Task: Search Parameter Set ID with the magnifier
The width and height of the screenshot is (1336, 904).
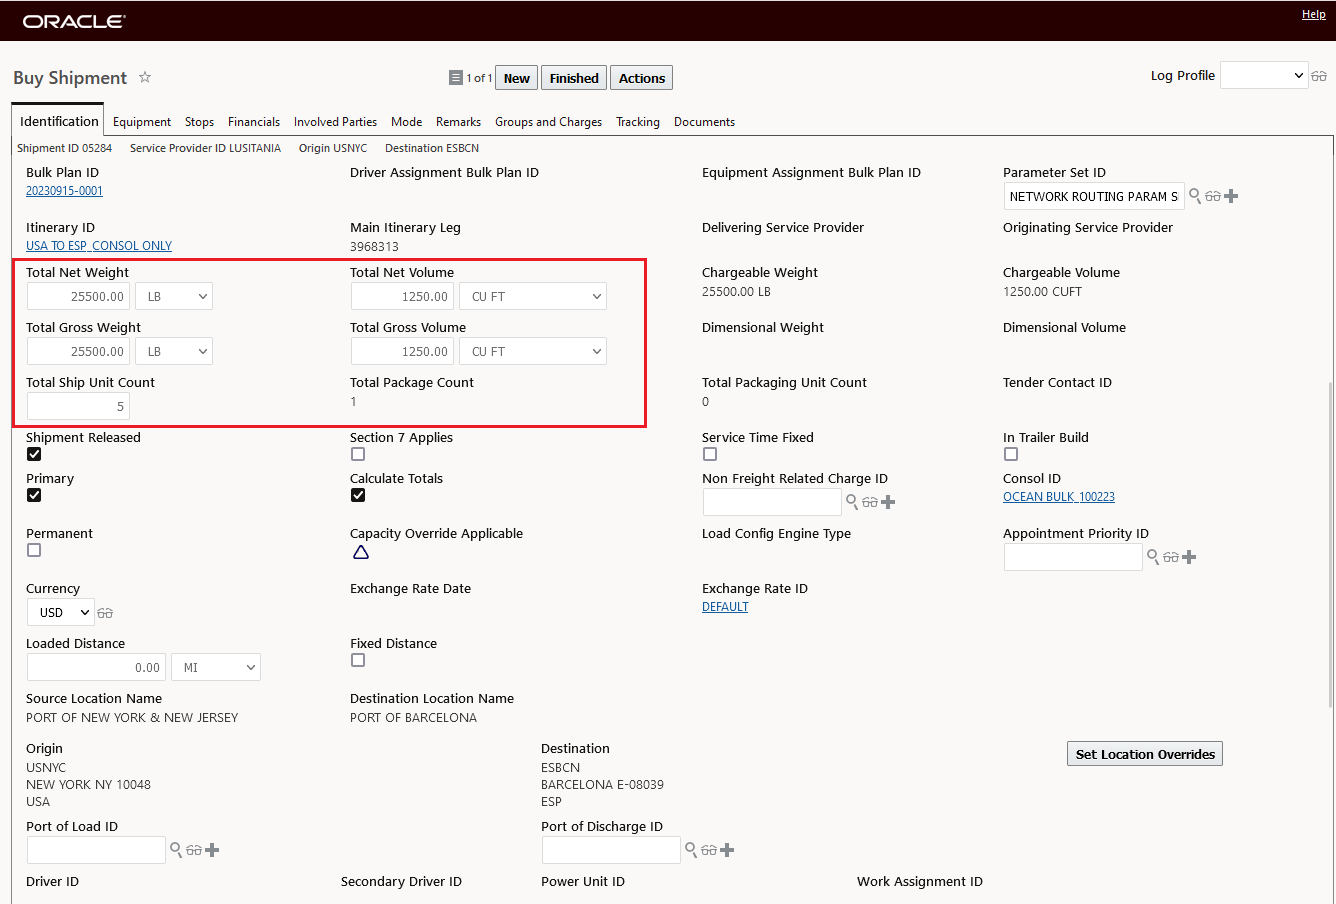Action: tap(1195, 196)
